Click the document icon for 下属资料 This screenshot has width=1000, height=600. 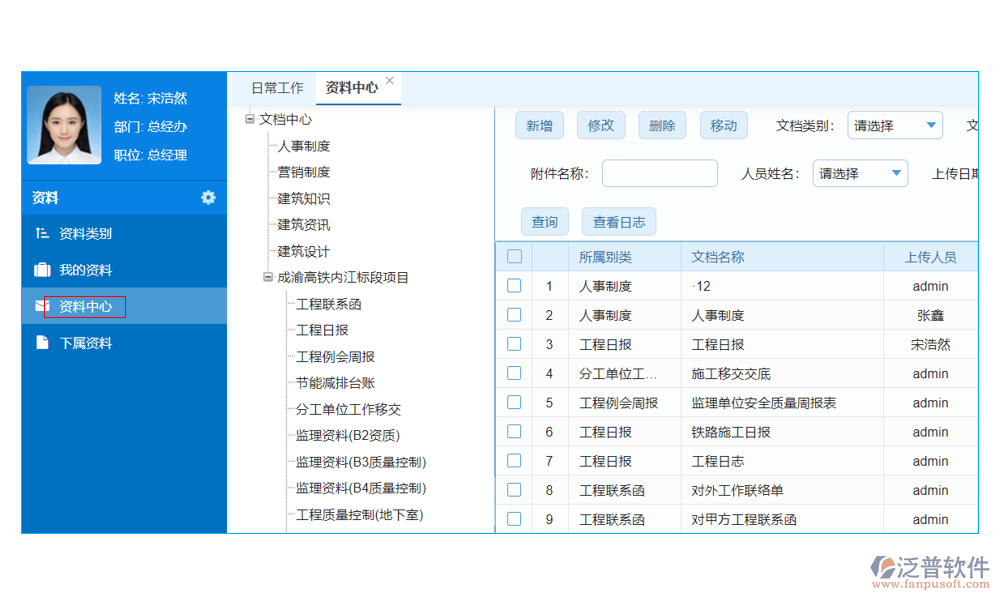(40, 343)
